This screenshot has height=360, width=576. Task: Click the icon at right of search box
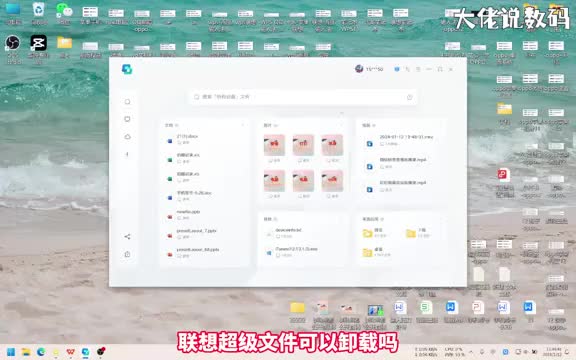(410, 97)
